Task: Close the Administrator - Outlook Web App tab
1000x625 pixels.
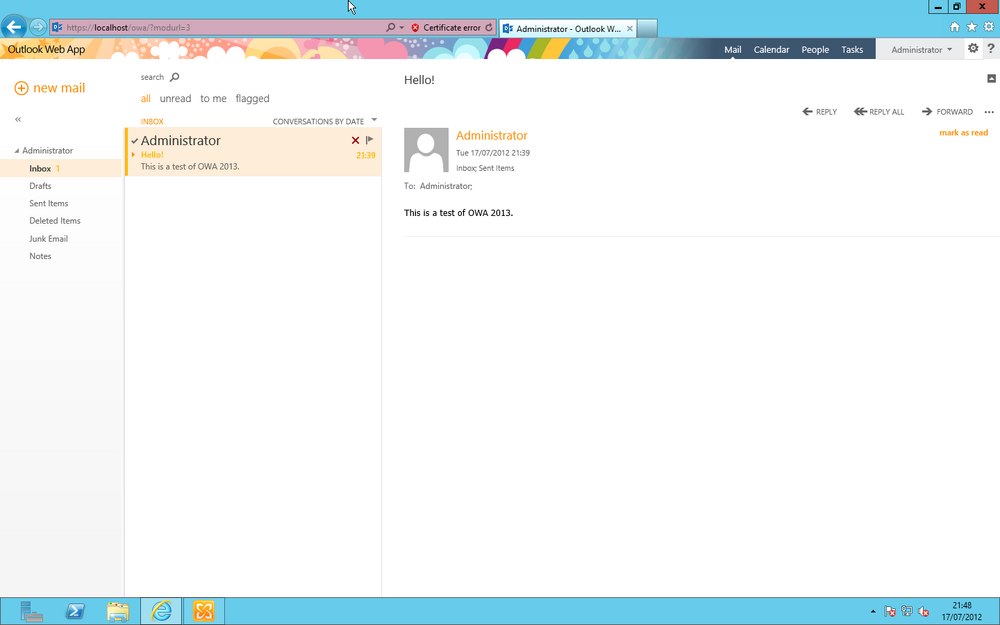Action: click(x=629, y=29)
